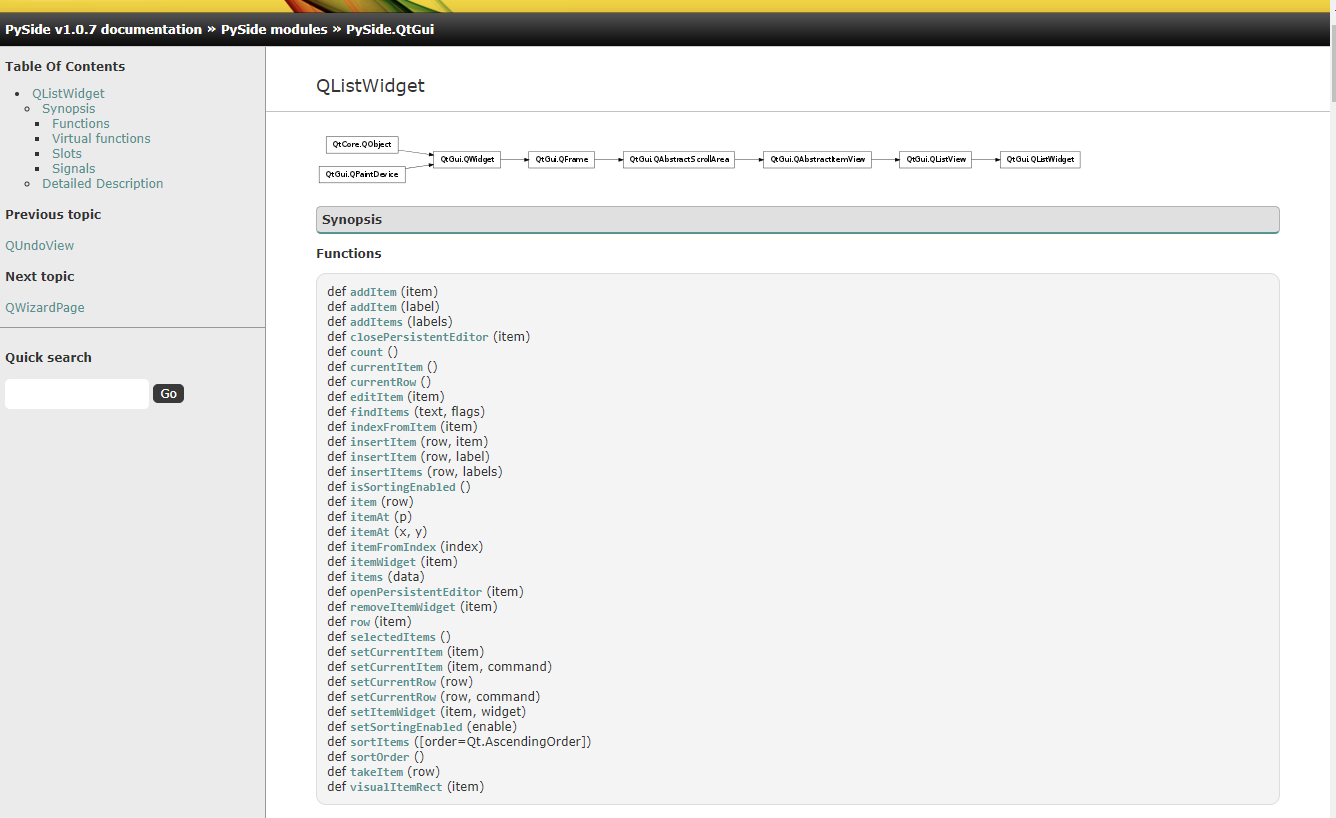Click QtCore.QObject in the inheritance diagram
The height and width of the screenshot is (818, 1336).
[x=361, y=144]
